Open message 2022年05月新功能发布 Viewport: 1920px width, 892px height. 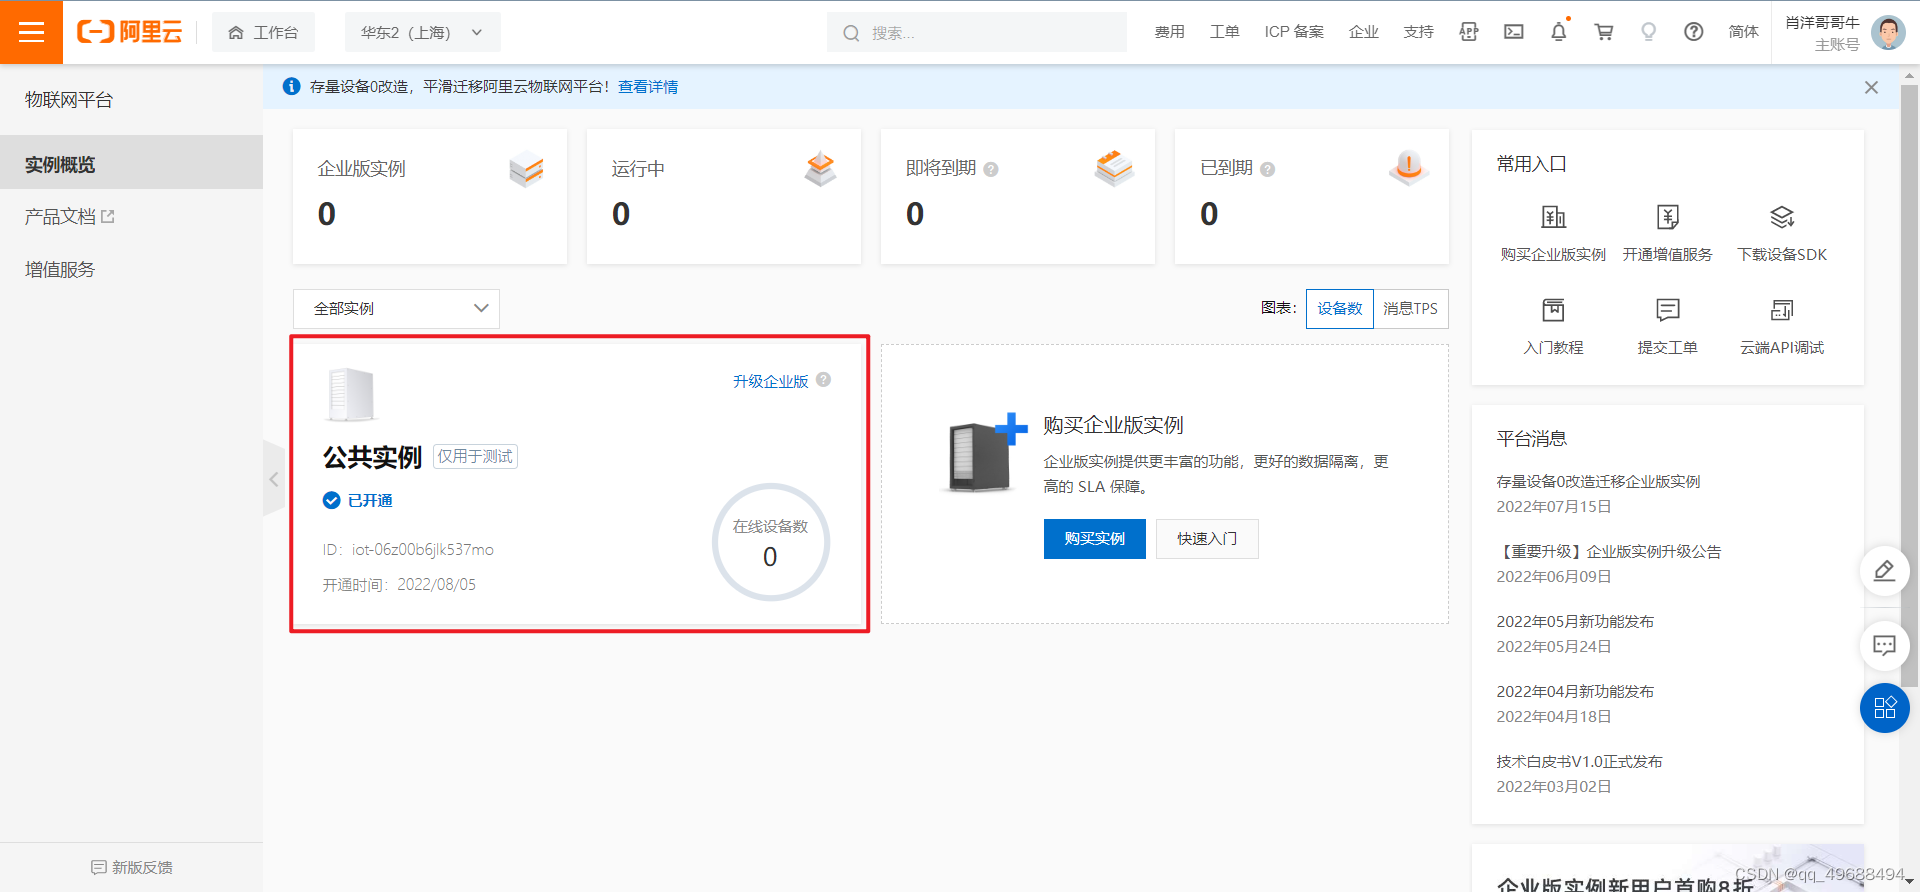pos(1575,621)
